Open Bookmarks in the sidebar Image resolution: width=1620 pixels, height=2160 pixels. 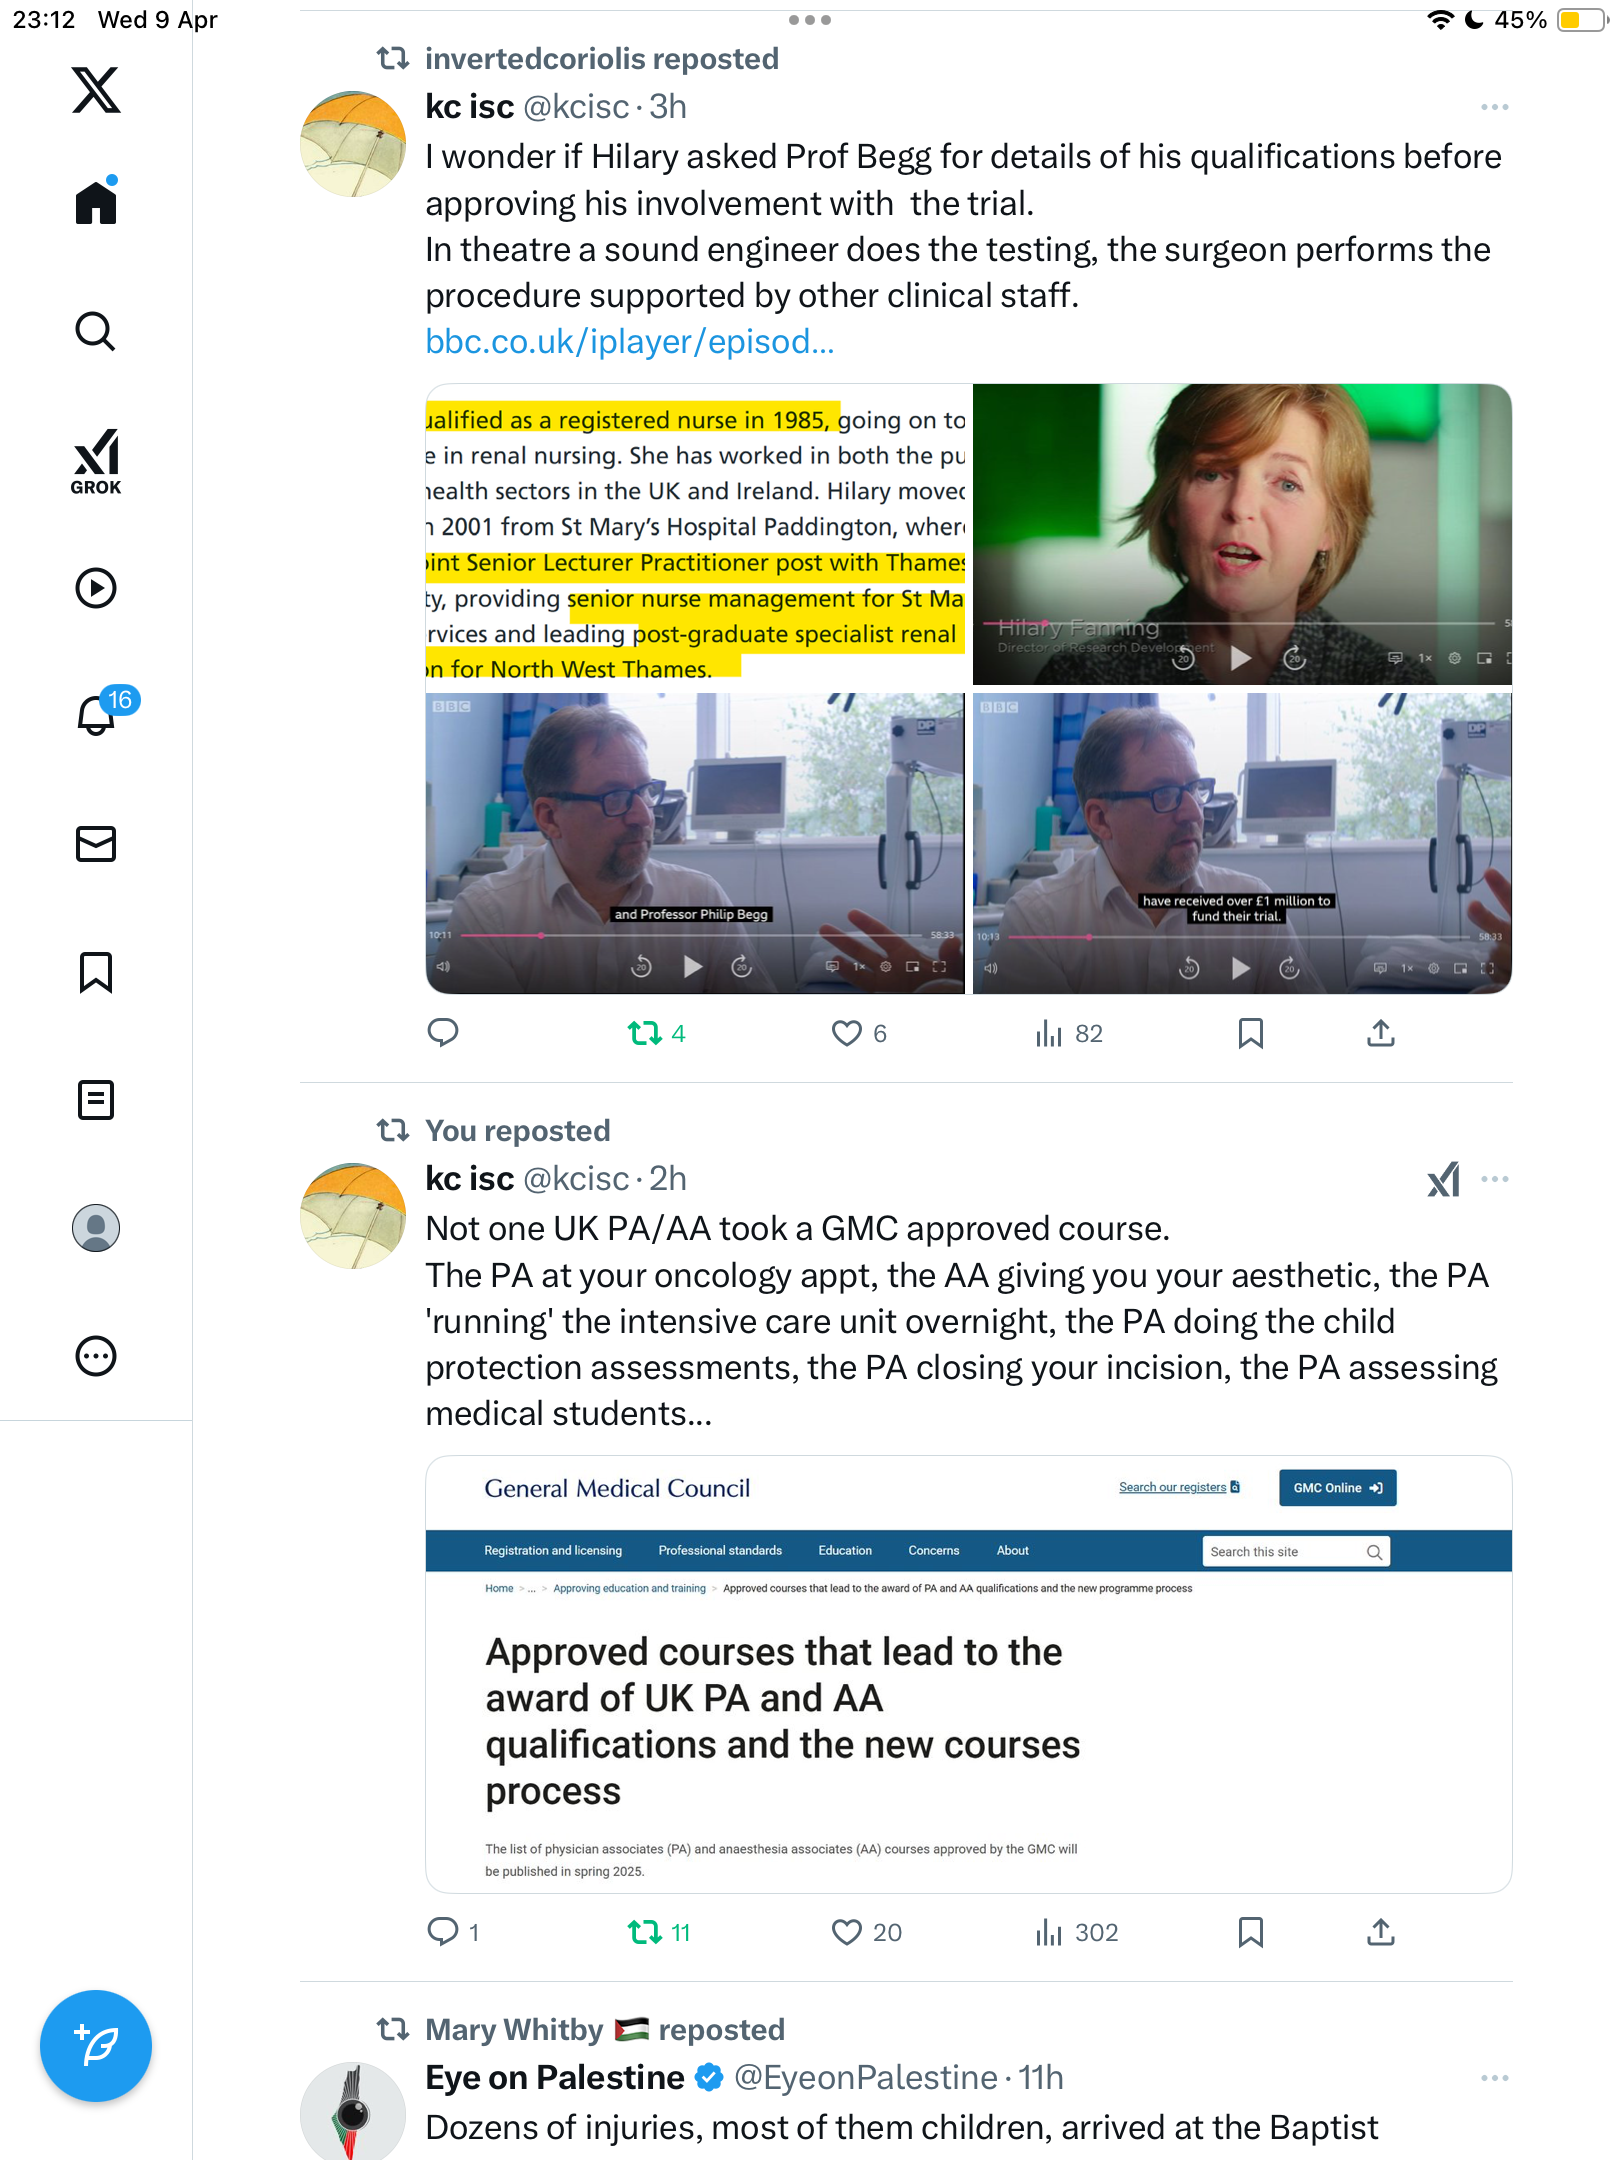point(96,972)
